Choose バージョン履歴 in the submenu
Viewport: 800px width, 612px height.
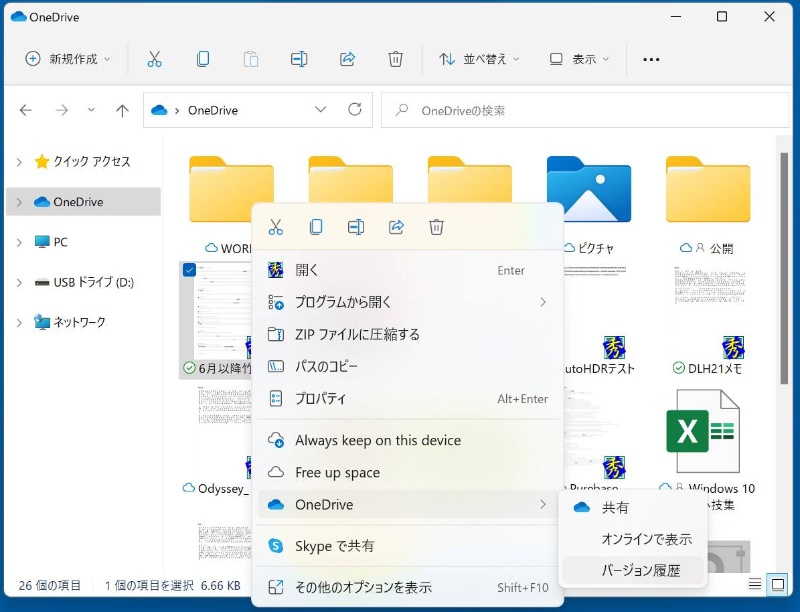click(x=633, y=570)
